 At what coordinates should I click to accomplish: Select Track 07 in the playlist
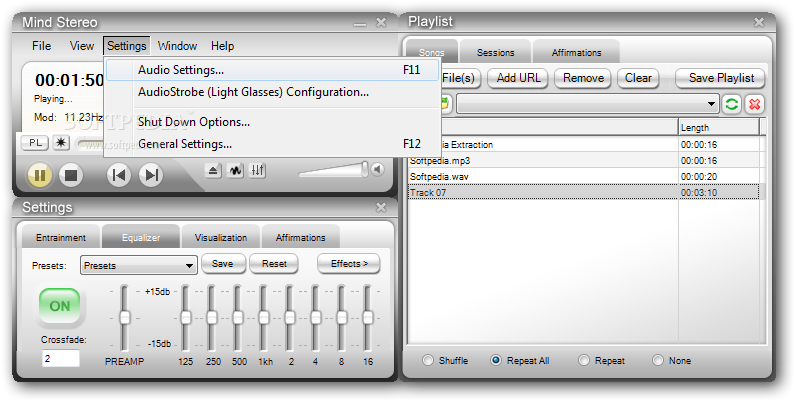point(584,192)
